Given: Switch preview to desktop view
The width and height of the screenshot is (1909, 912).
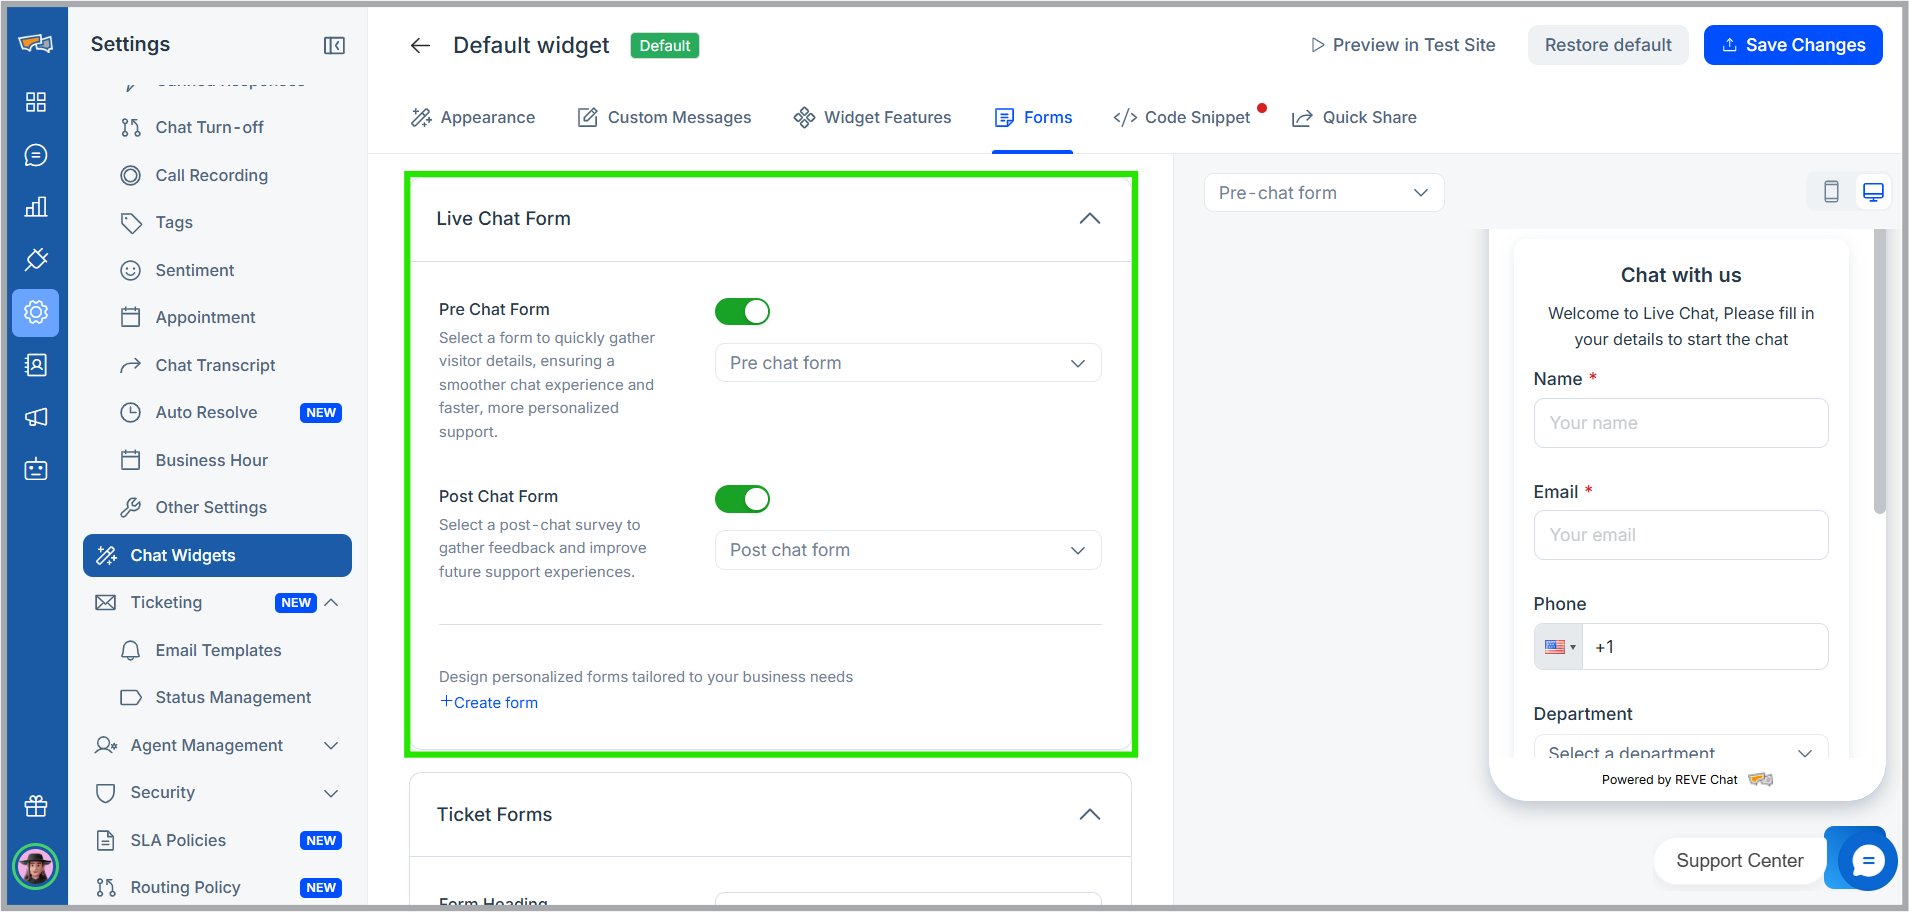Looking at the screenshot, I should 1873,192.
